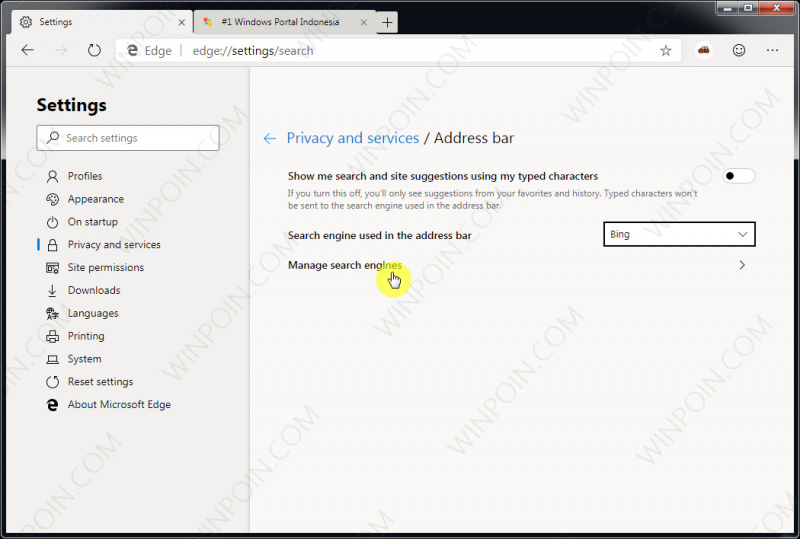Click the blue back arrow beside breadcrumb

coord(269,138)
